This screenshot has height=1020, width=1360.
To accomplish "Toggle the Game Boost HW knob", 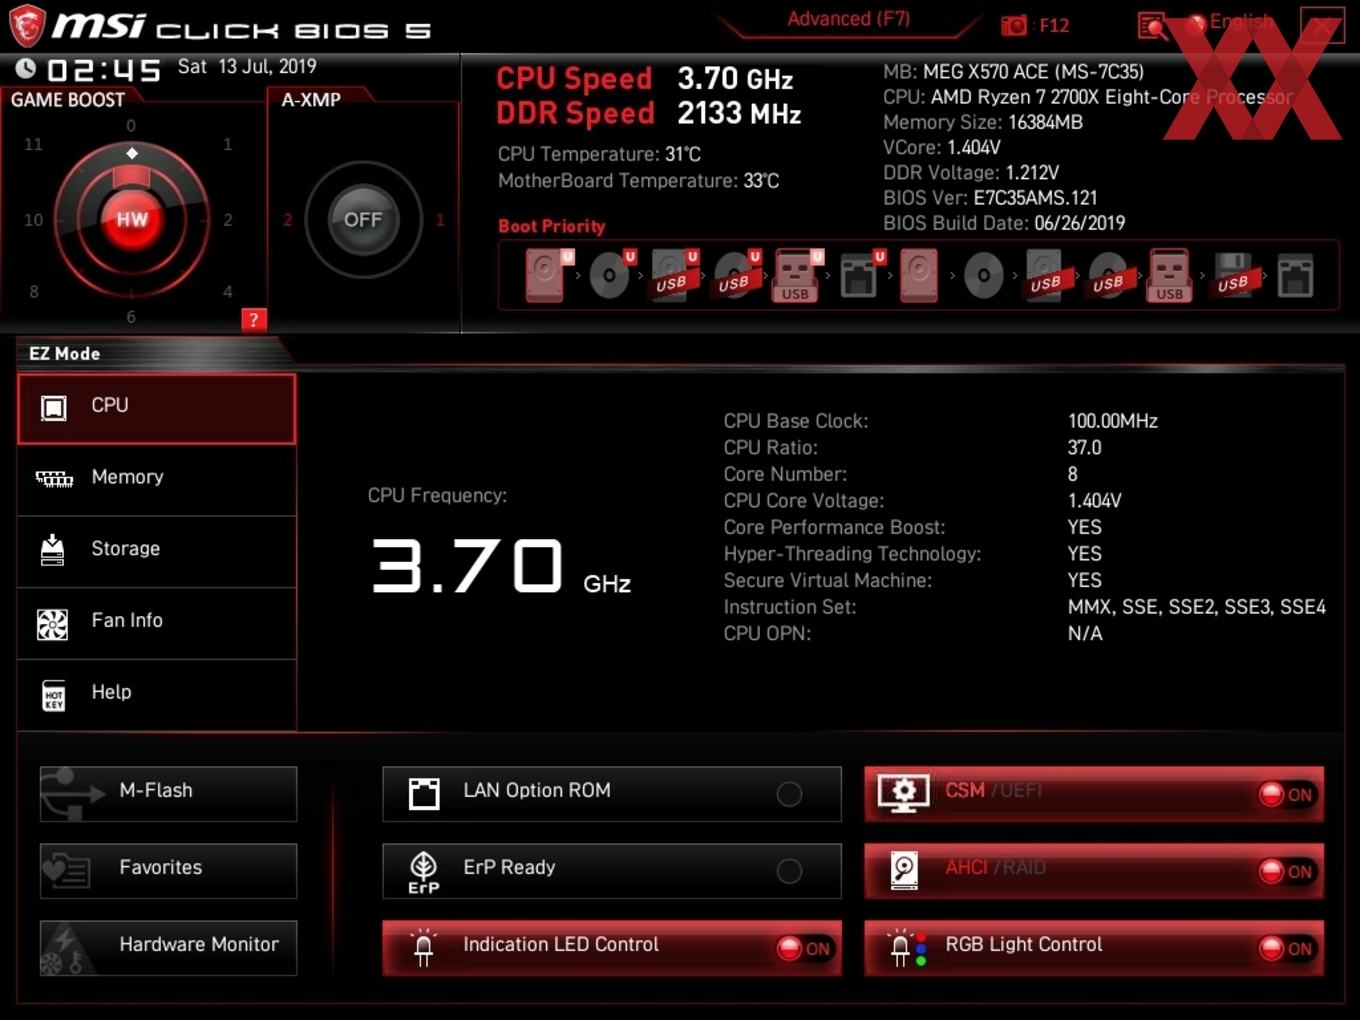I will tap(132, 220).
